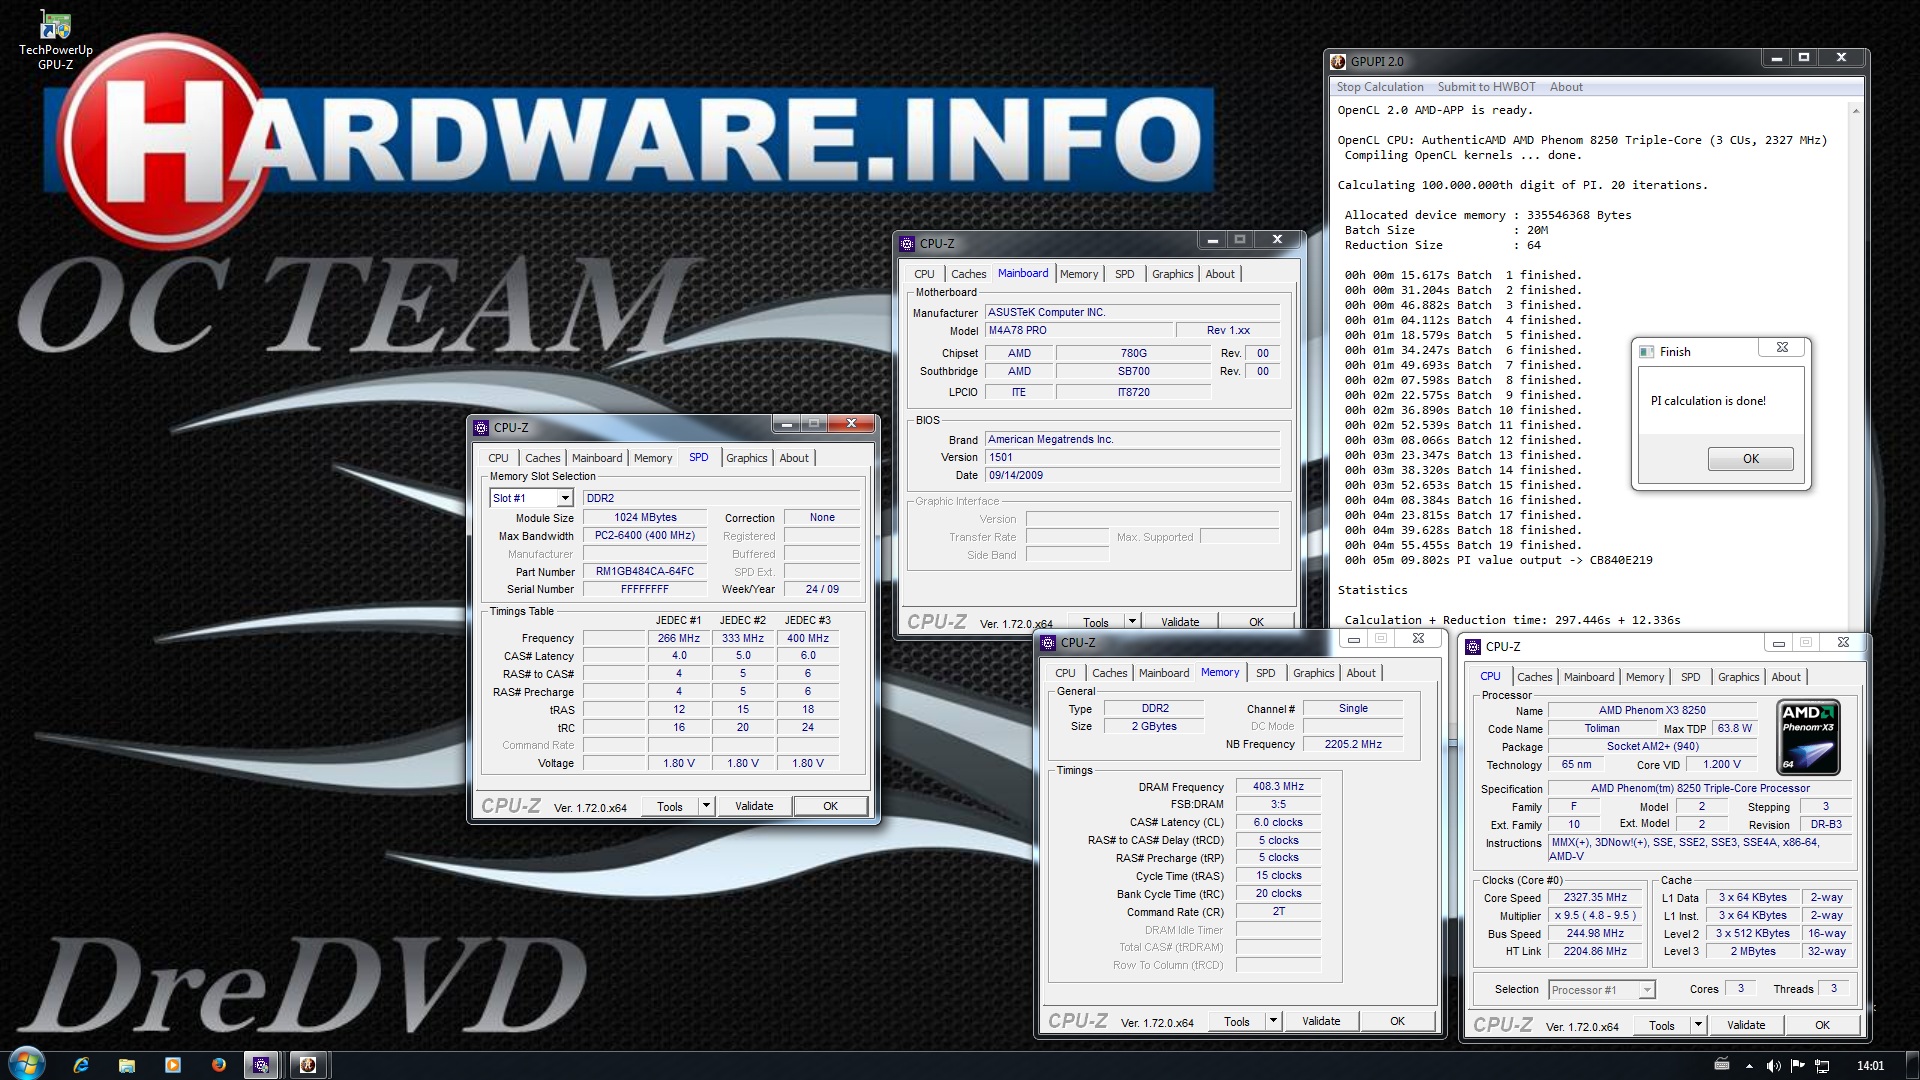Show hidden tray icons arrow
The height and width of the screenshot is (1080, 1920).
(x=1749, y=1066)
